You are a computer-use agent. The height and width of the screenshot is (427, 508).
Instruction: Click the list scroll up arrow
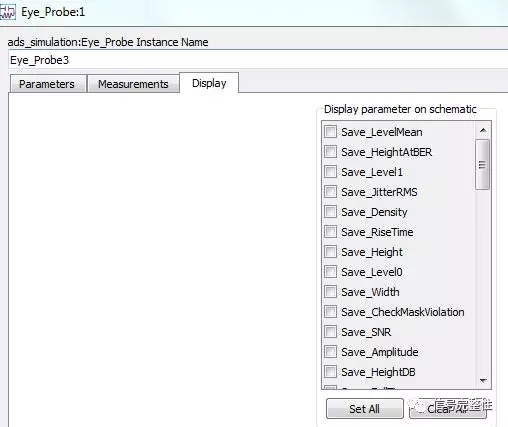(483, 130)
